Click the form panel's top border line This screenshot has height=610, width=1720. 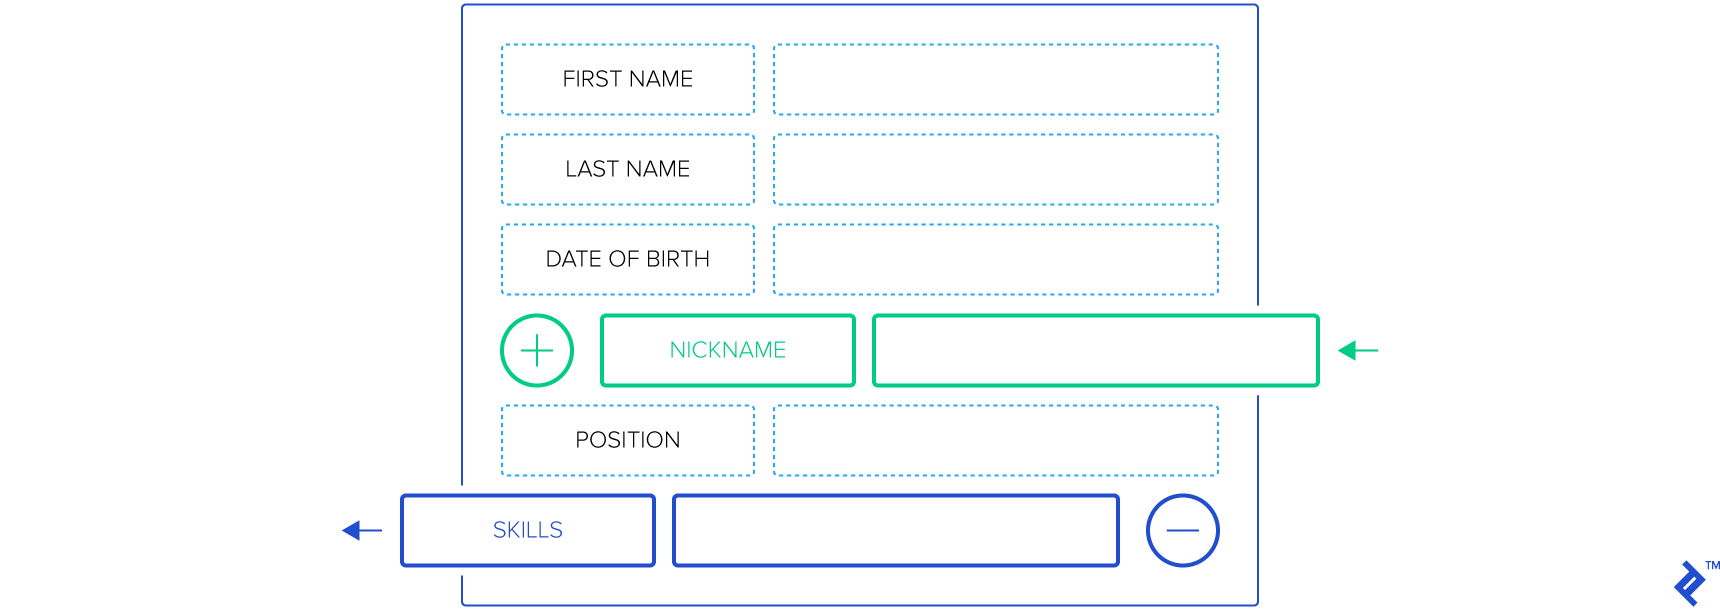click(860, 5)
